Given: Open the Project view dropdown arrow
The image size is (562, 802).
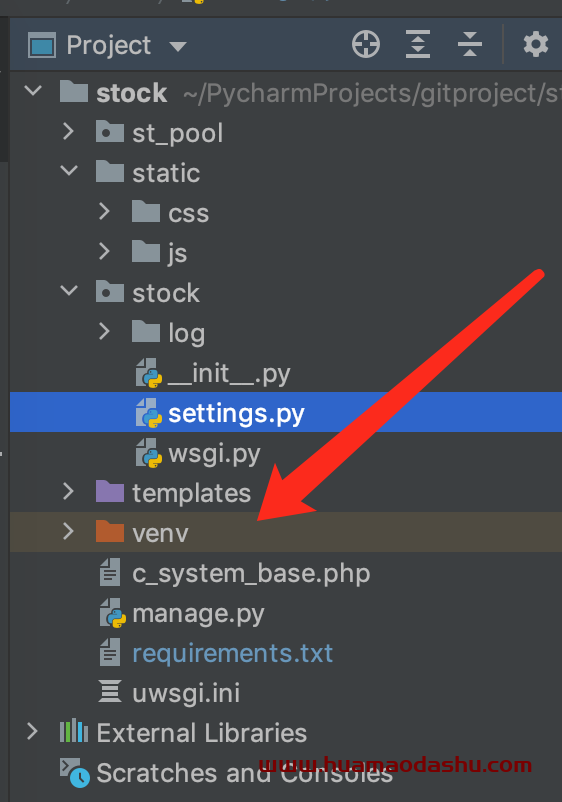Looking at the screenshot, I should click(177, 47).
